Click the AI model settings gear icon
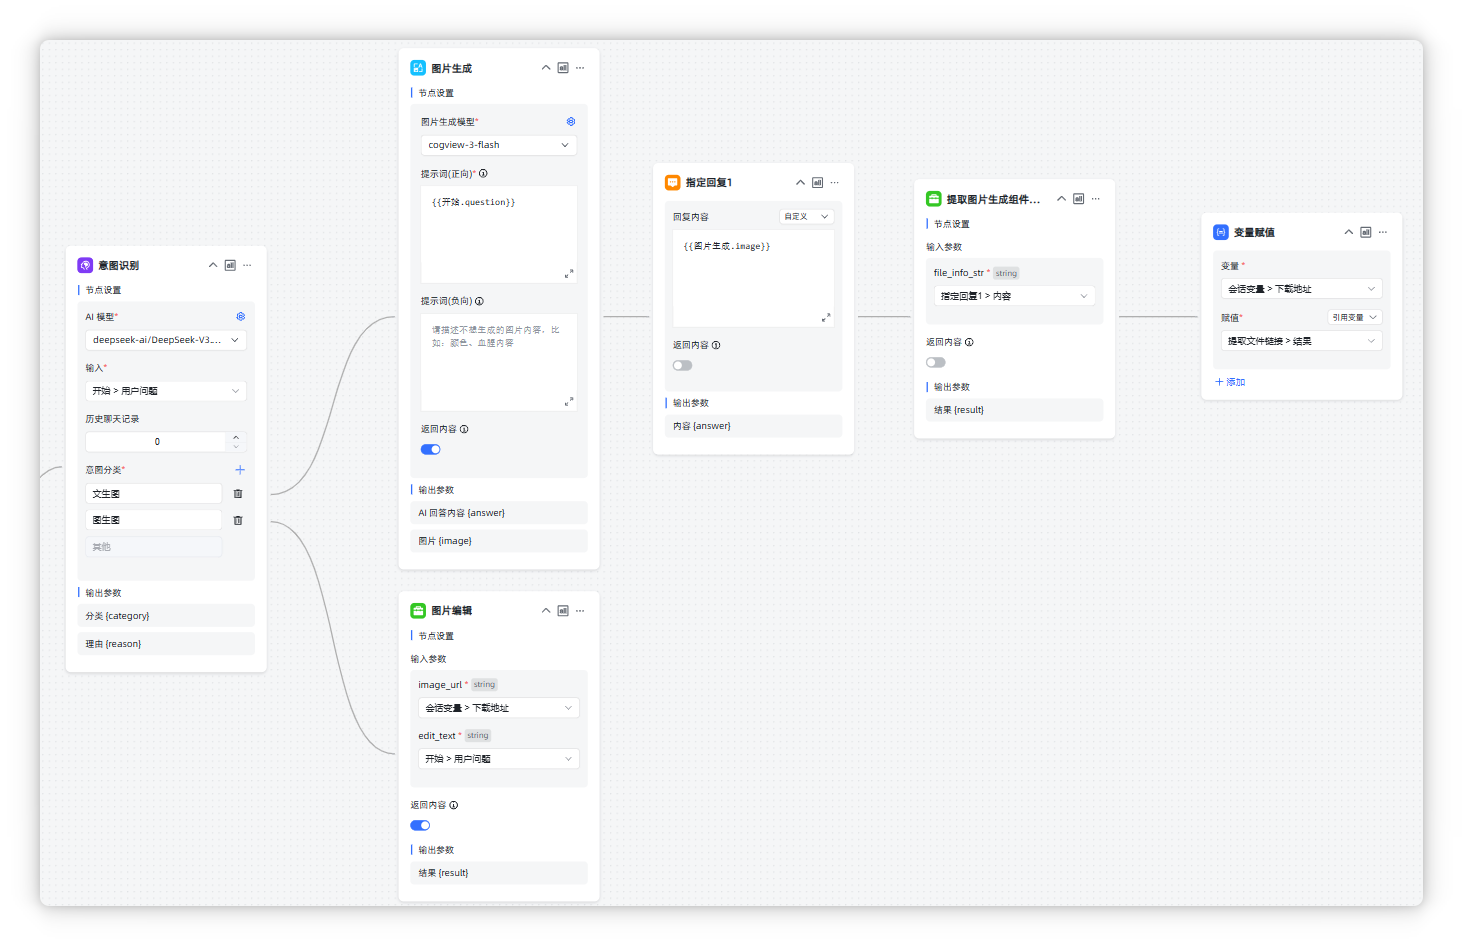 point(240,317)
